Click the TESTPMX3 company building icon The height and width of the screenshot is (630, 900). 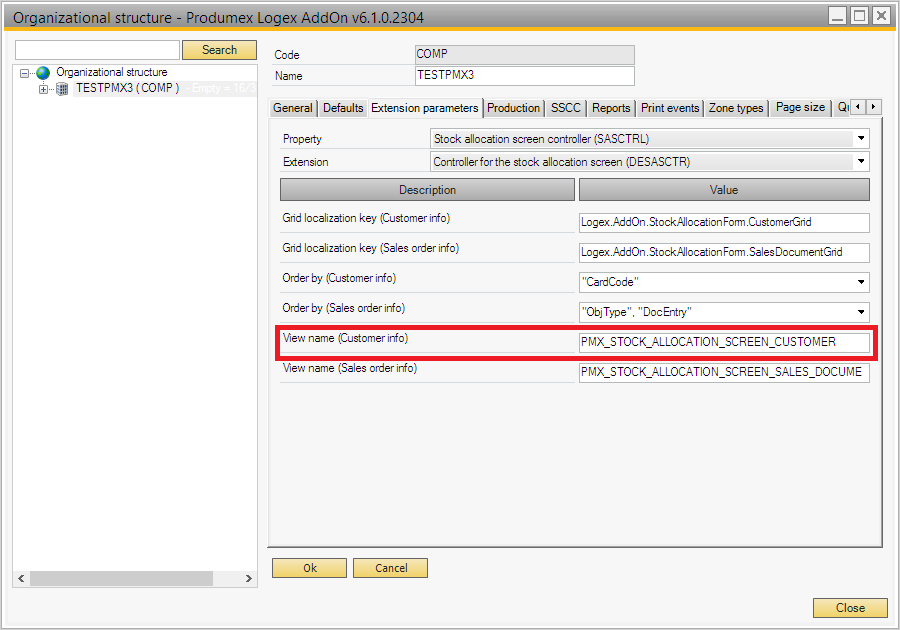(62, 89)
